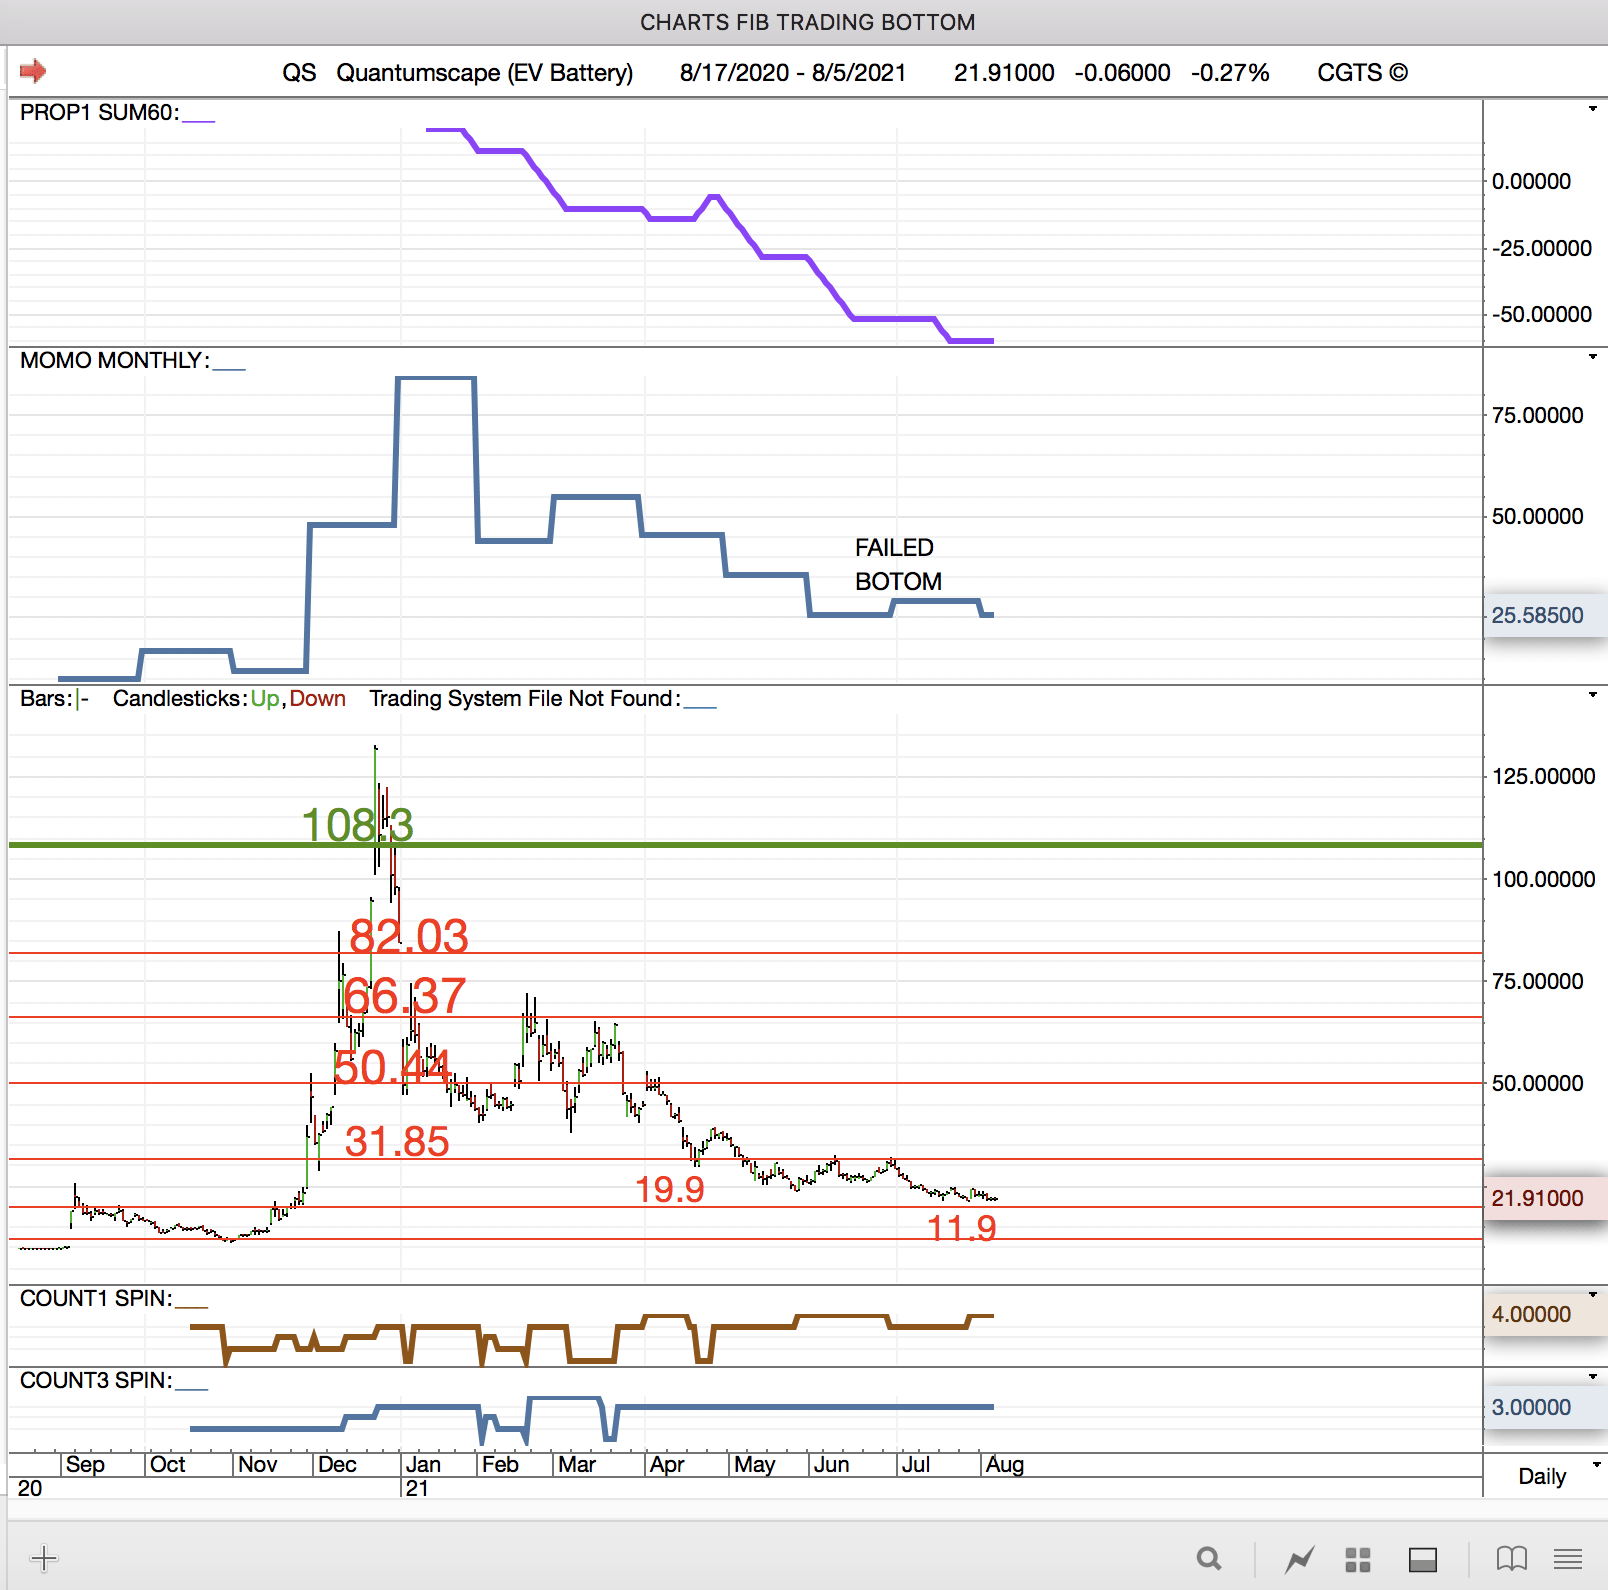Image resolution: width=1608 pixels, height=1590 pixels.
Task: Expand the MOMO MONTHLY pane menu arrow
Action: click(x=1592, y=357)
